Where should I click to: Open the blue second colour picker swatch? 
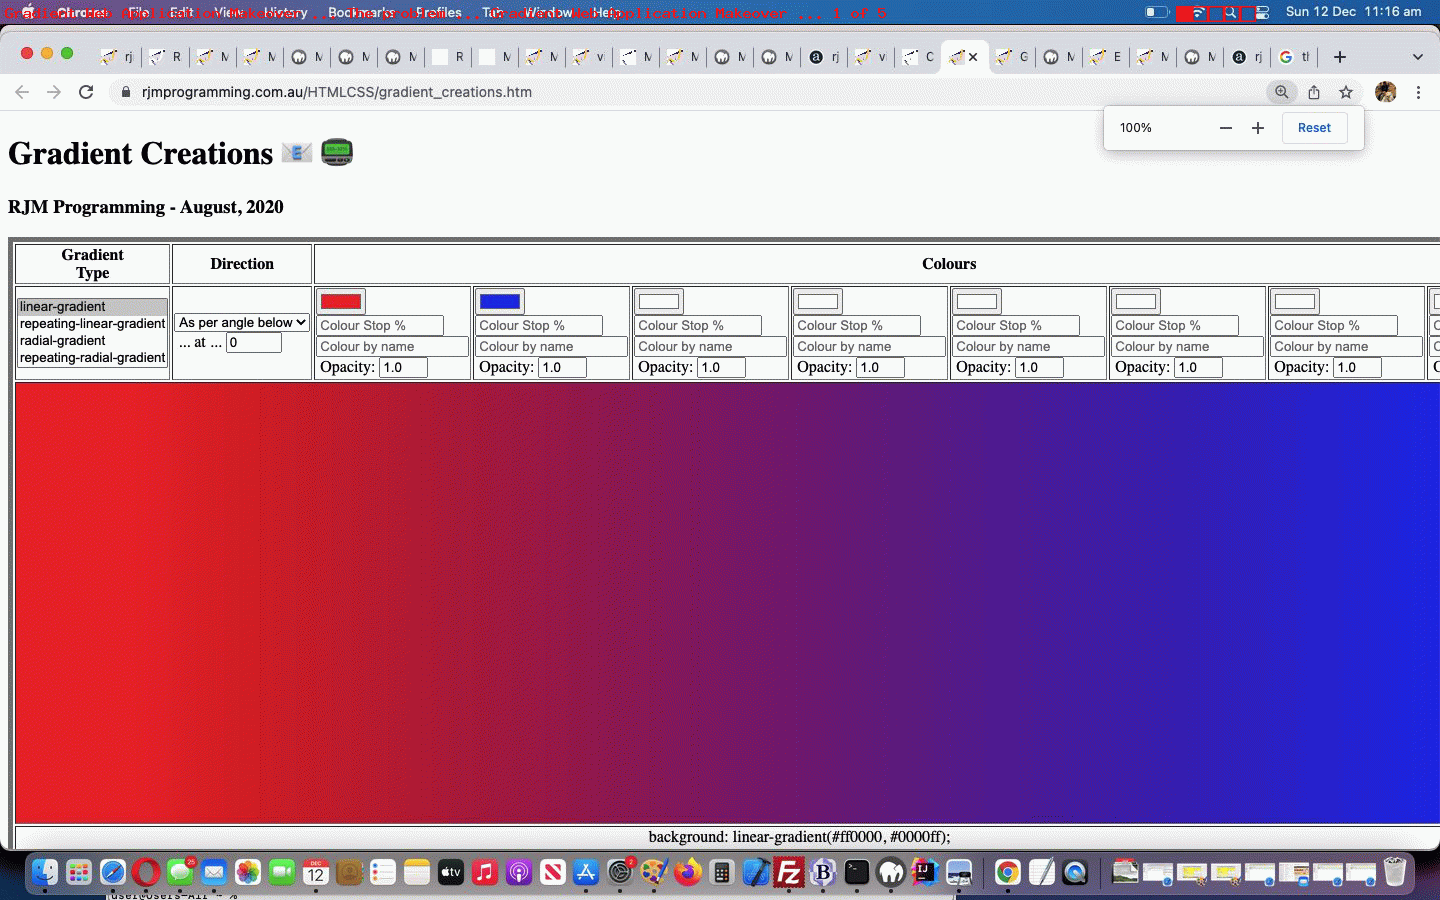coord(500,301)
